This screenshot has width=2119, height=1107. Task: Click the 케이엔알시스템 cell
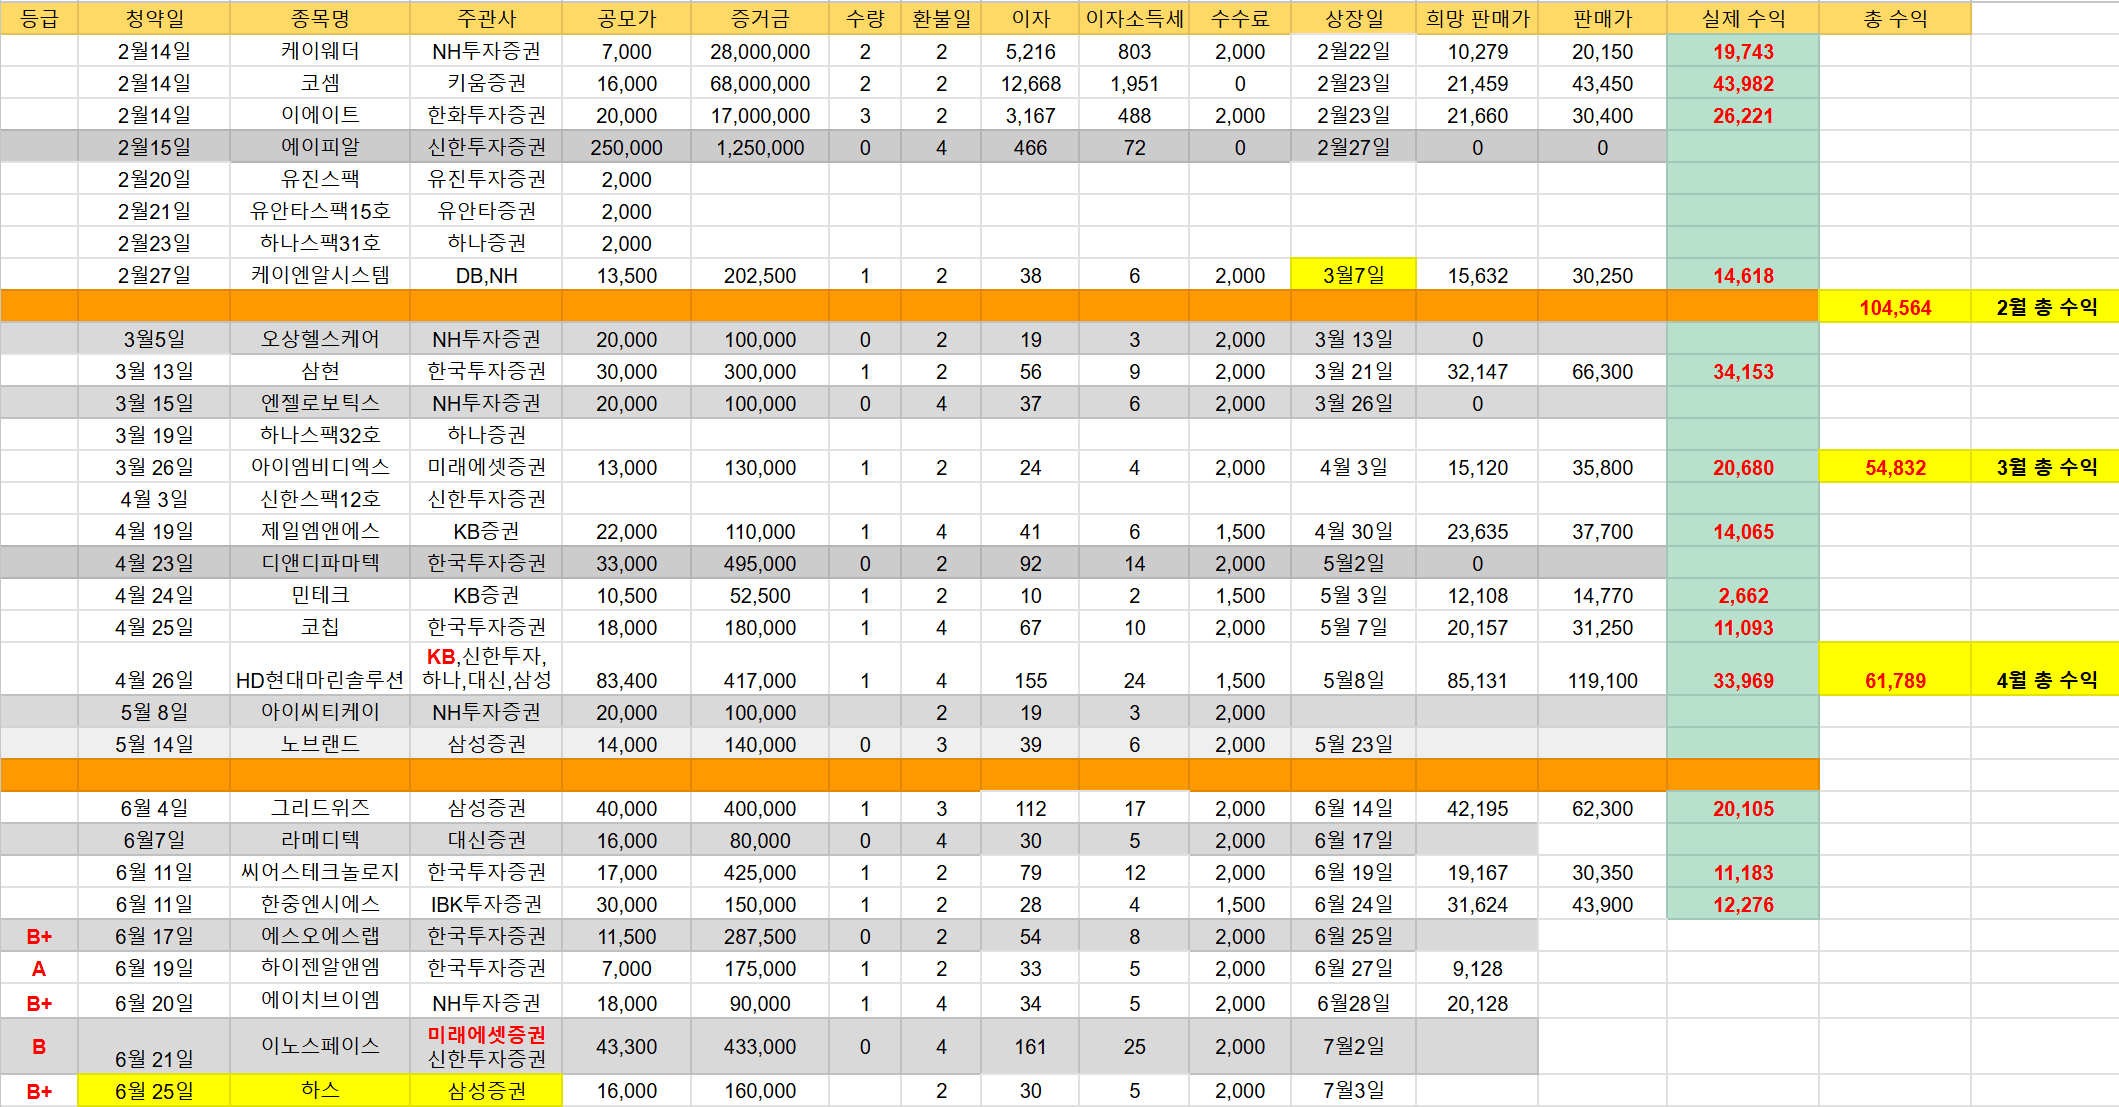(320, 275)
